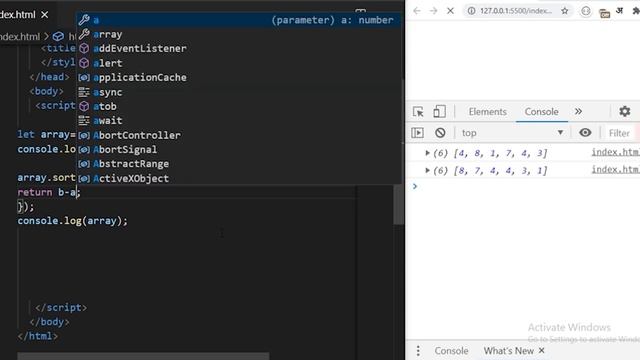Click the keyword icon beside await
Image resolution: width=640 pixels, height=360 pixels.
point(84,120)
